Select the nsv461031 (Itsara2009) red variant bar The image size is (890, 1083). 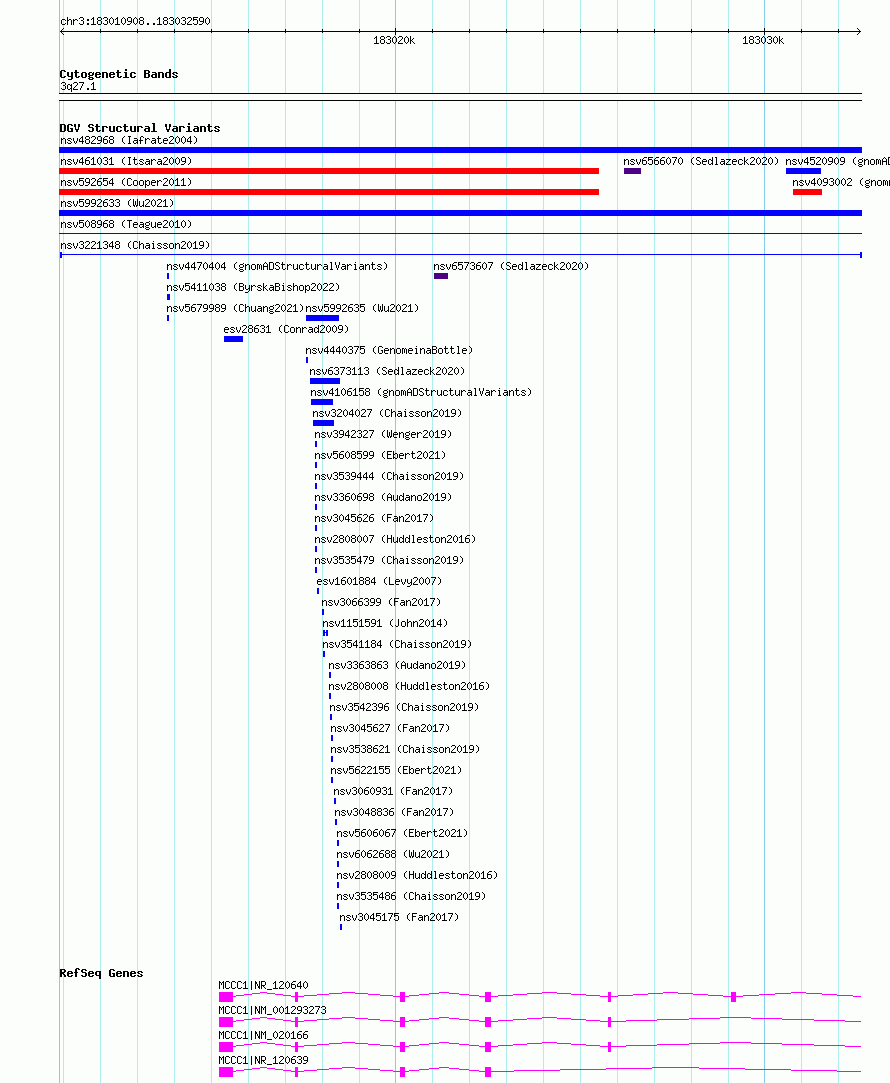click(x=329, y=171)
